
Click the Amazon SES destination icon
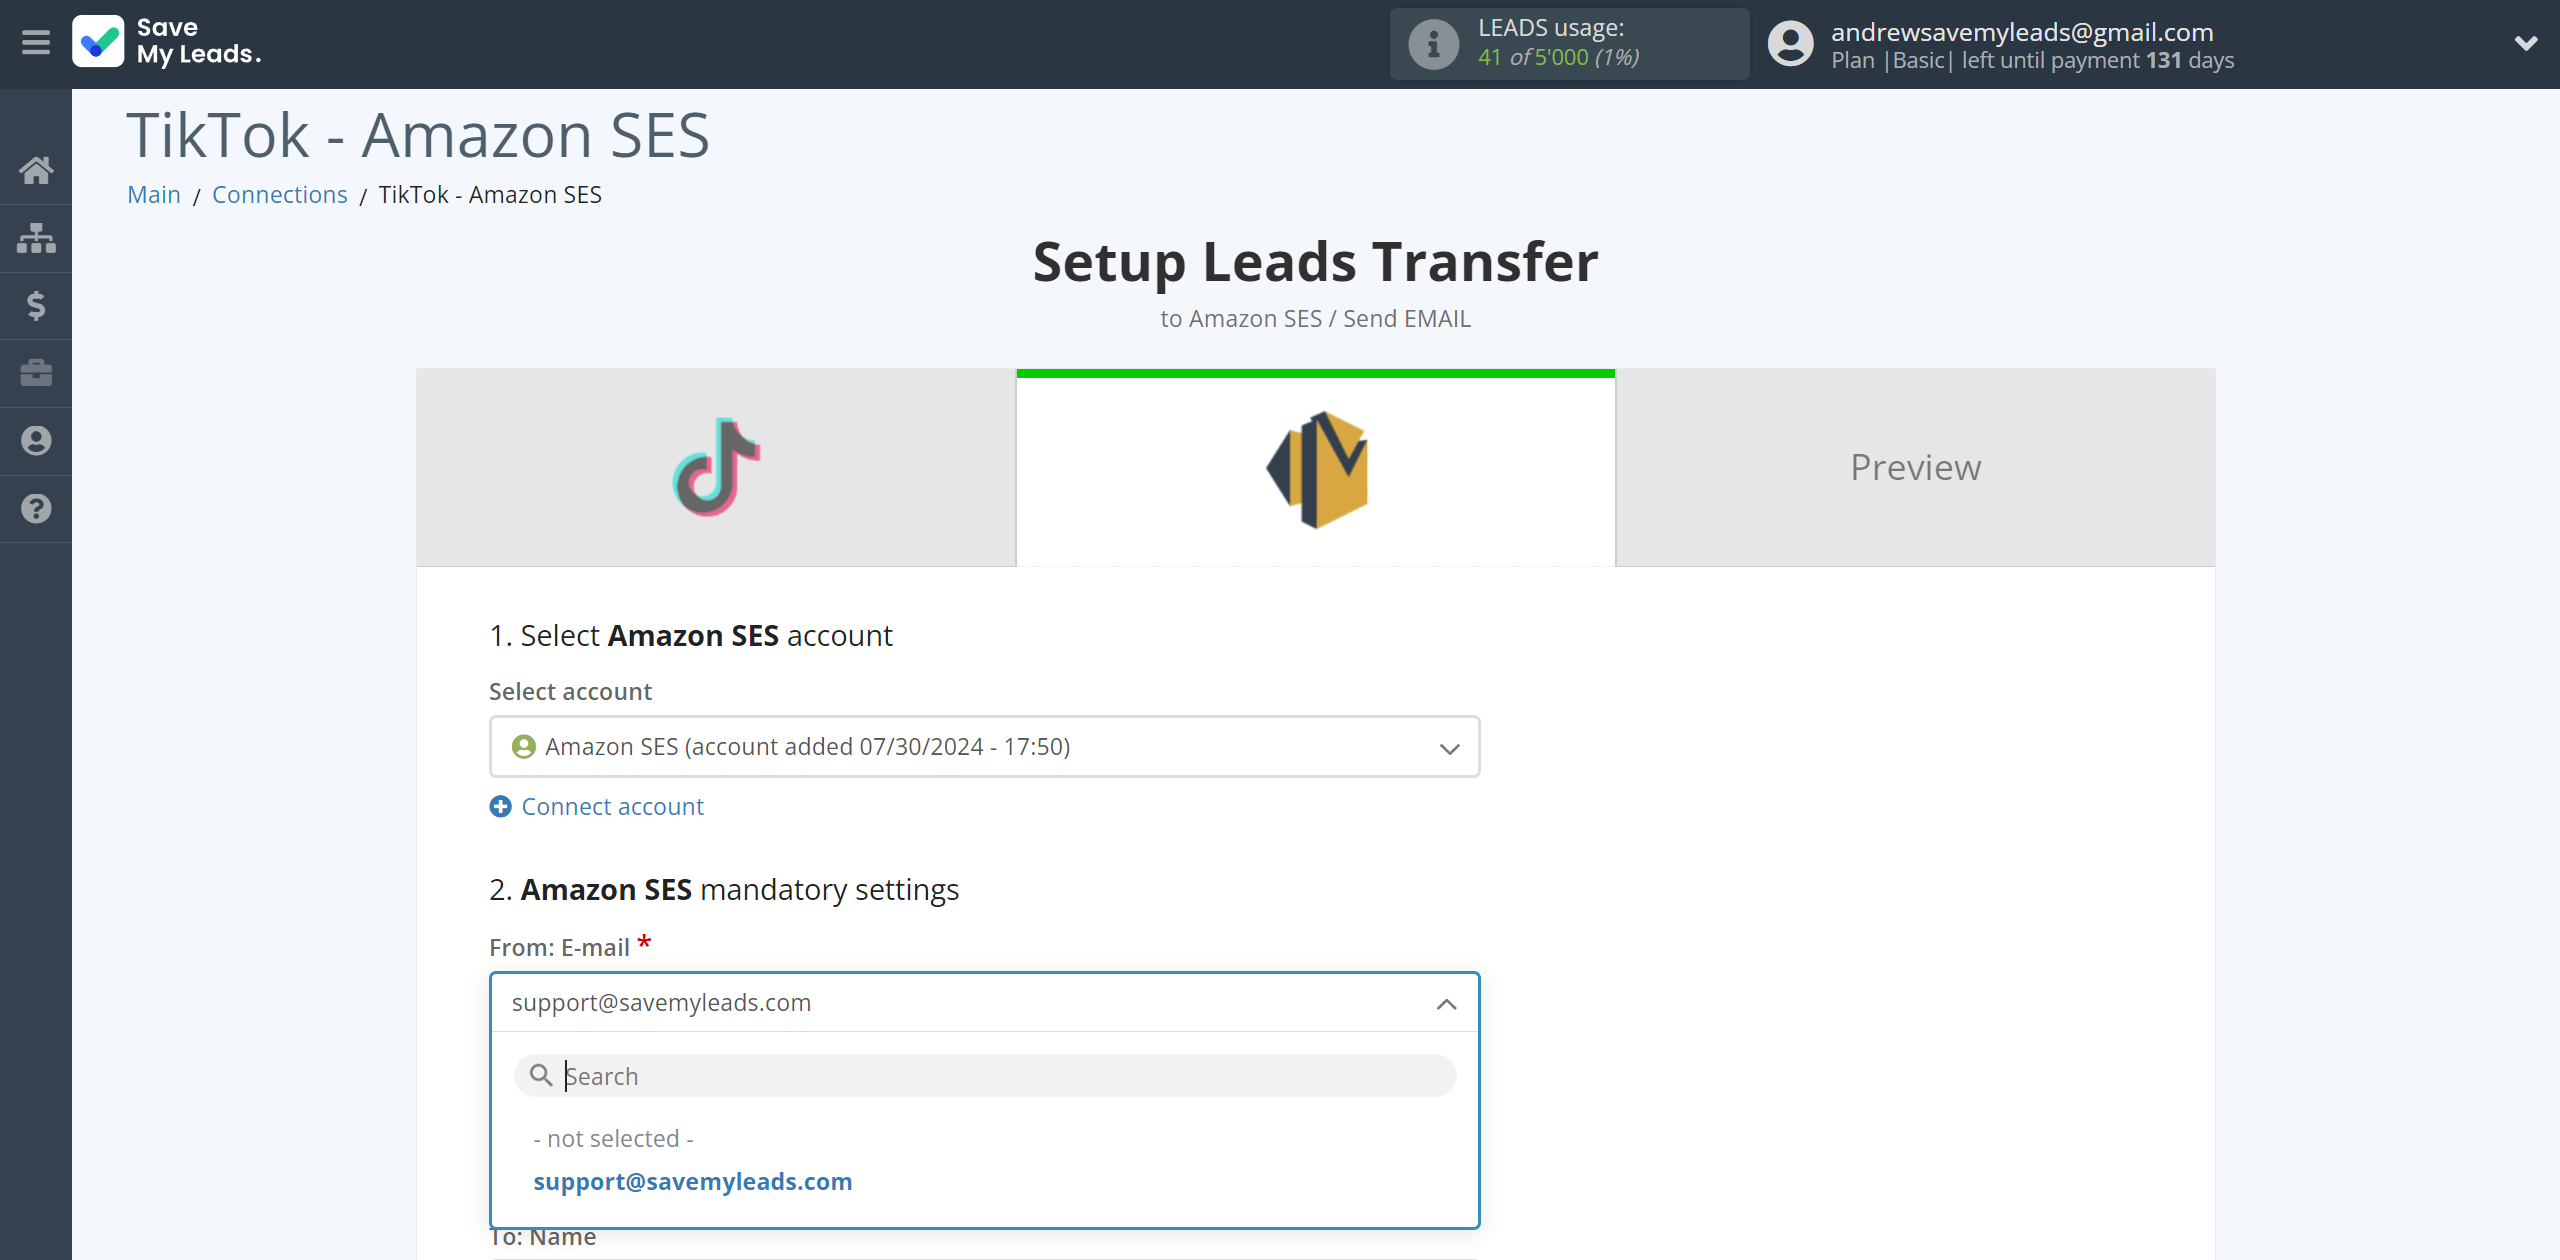(1316, 468)
